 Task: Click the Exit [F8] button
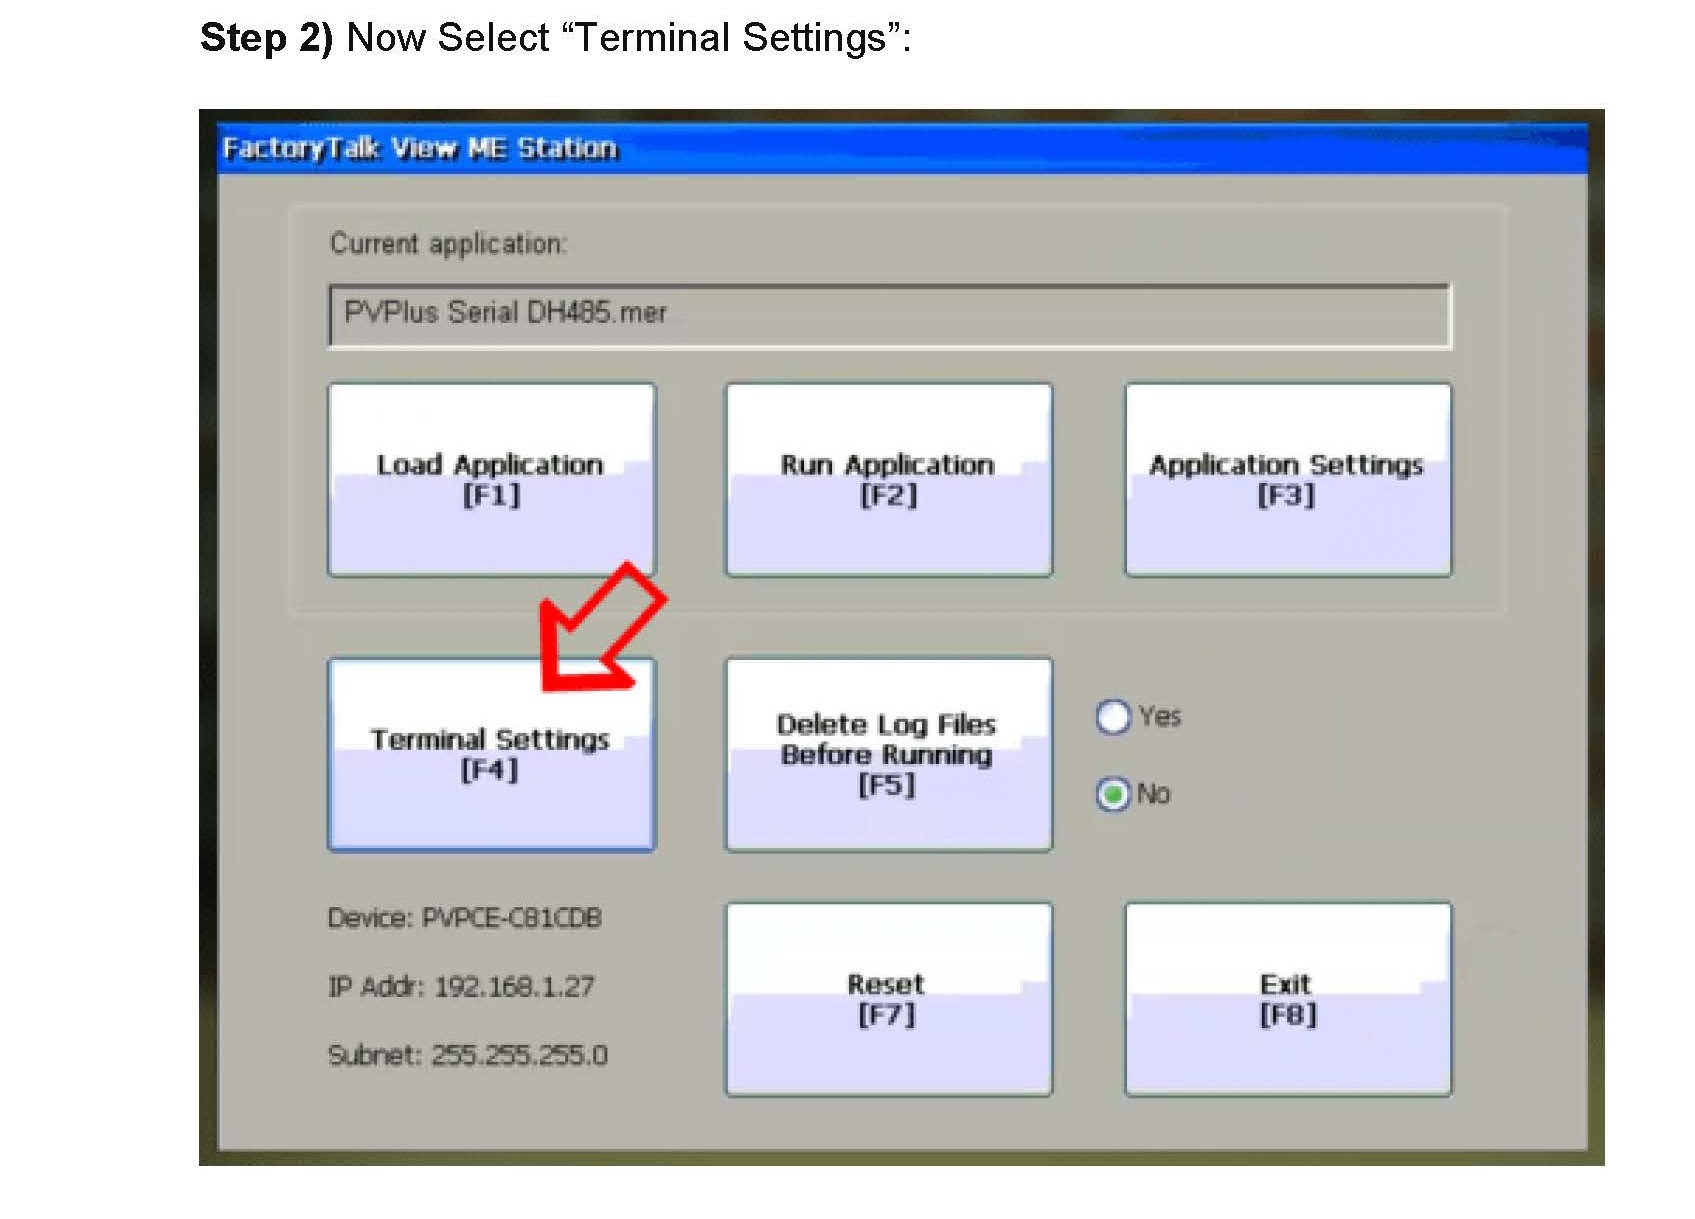pos(1287,1000)
